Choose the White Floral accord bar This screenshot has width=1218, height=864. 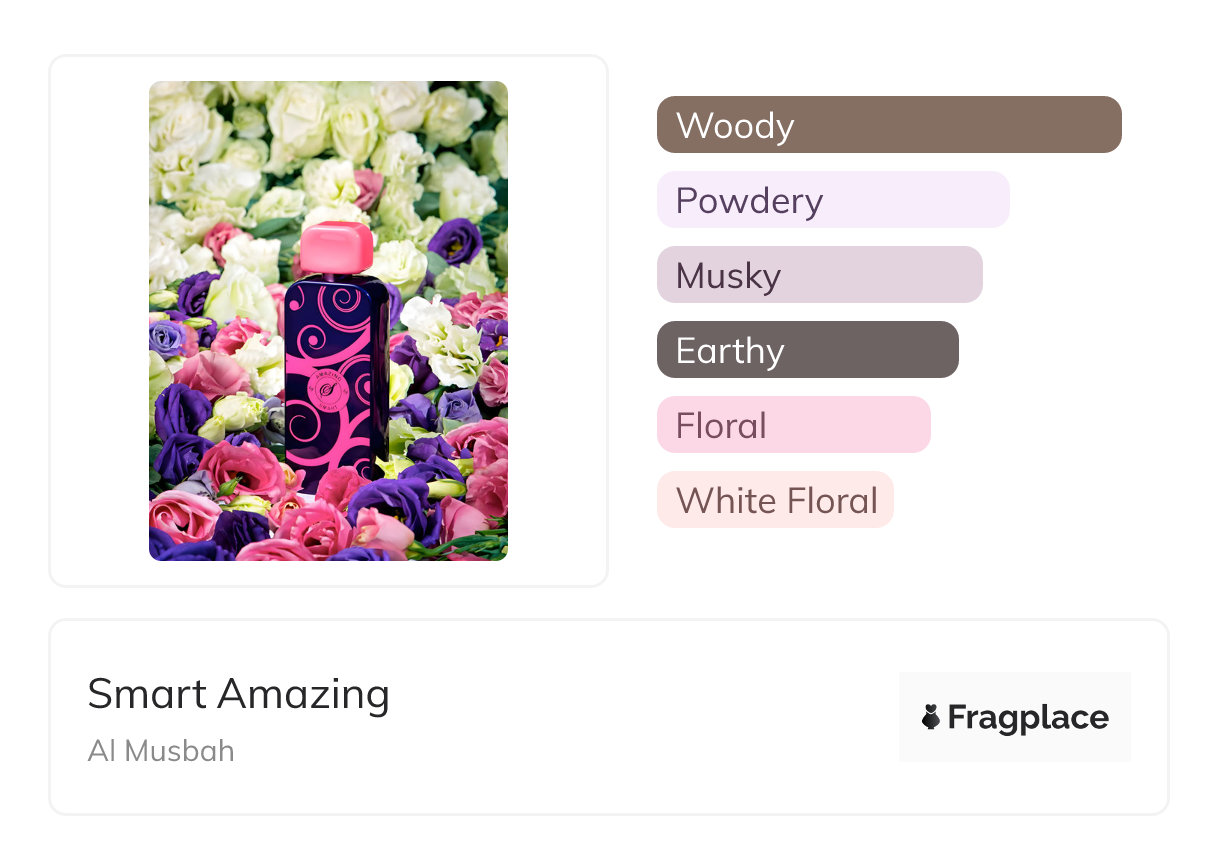774,500
